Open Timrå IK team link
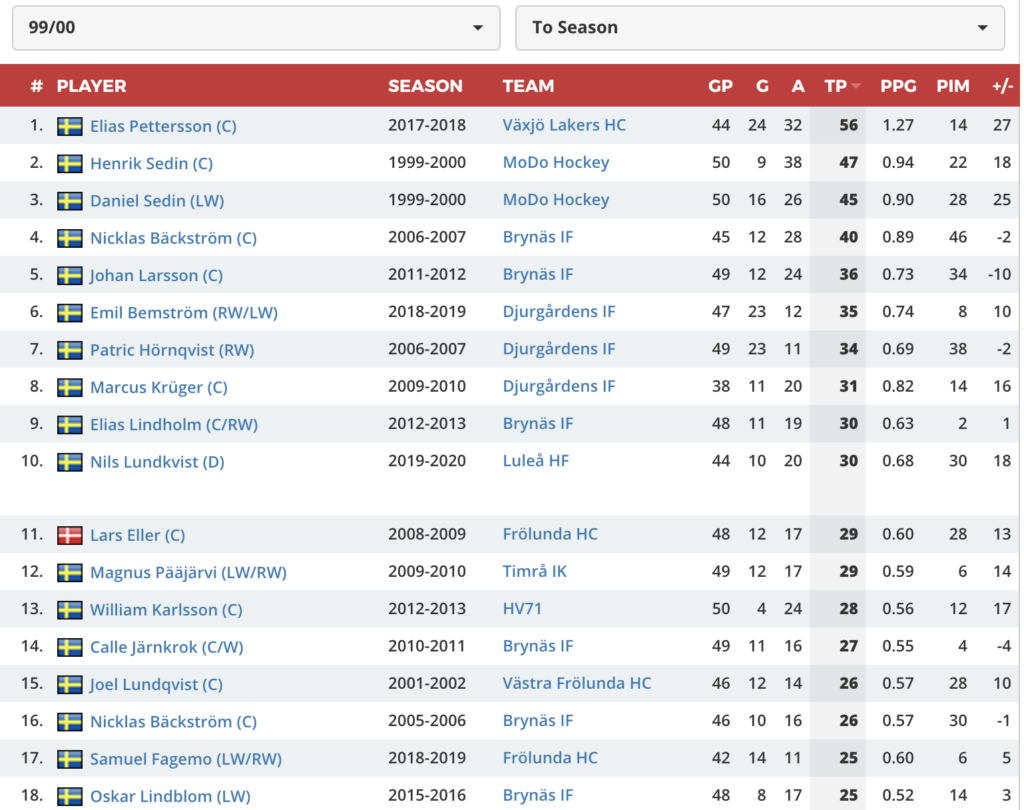The height and width of the screenshot is (810, 1024). coord(534,572)
